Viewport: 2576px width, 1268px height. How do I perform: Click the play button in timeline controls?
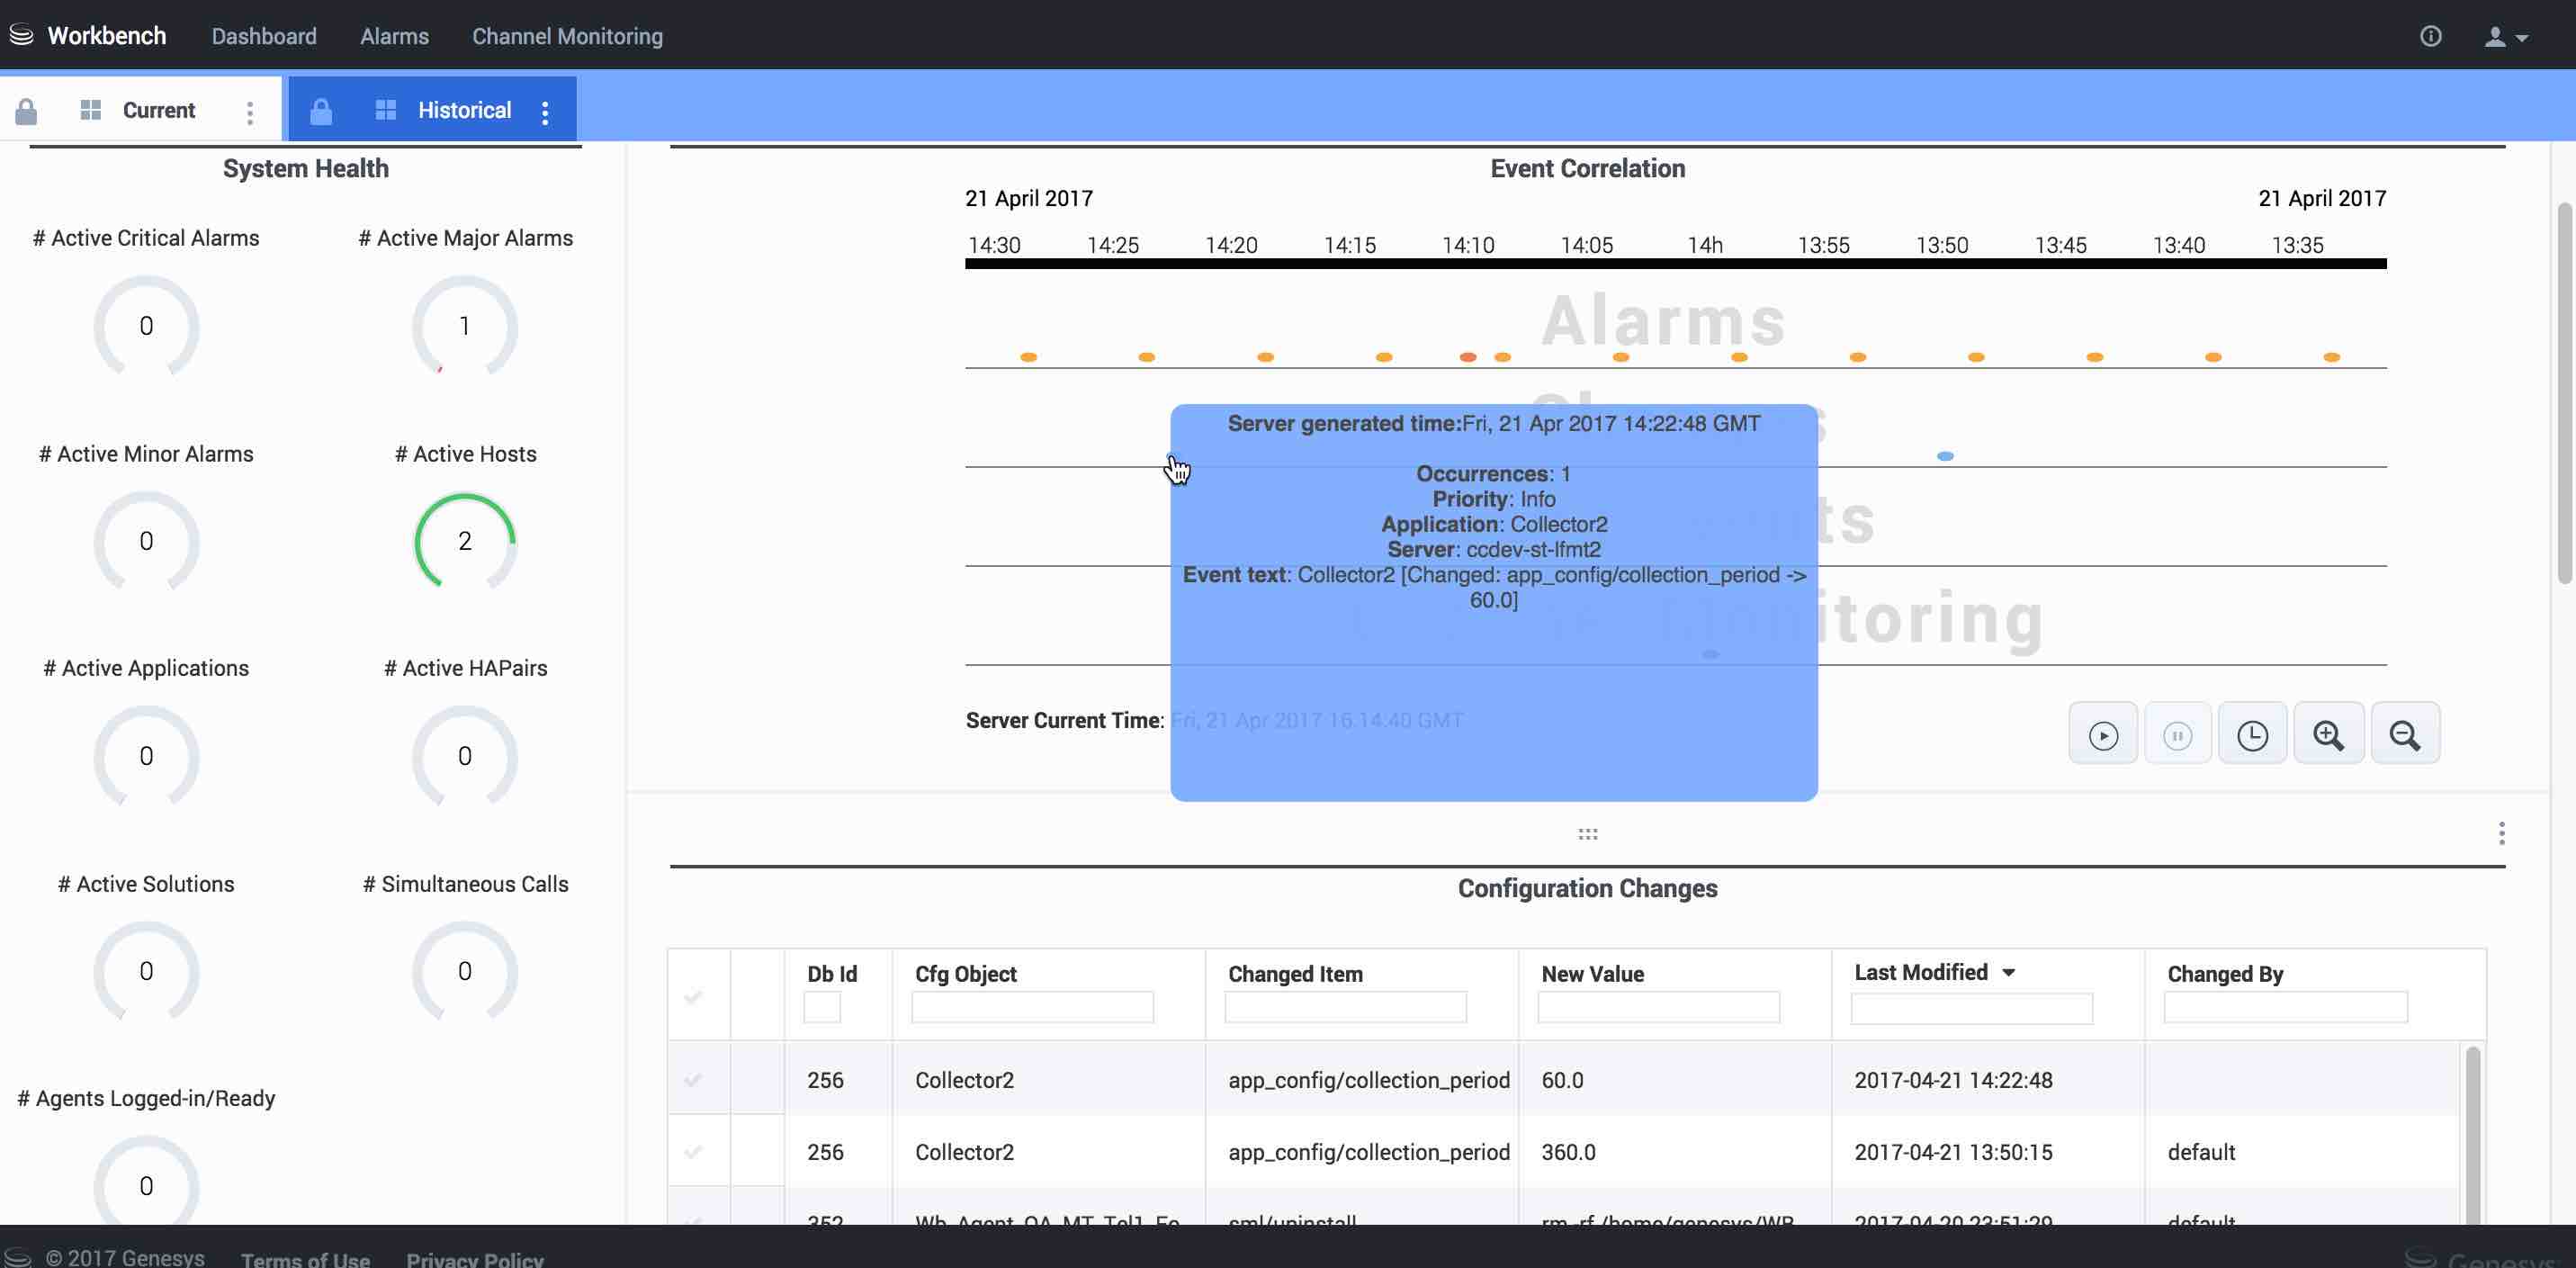click(2103, 735)
